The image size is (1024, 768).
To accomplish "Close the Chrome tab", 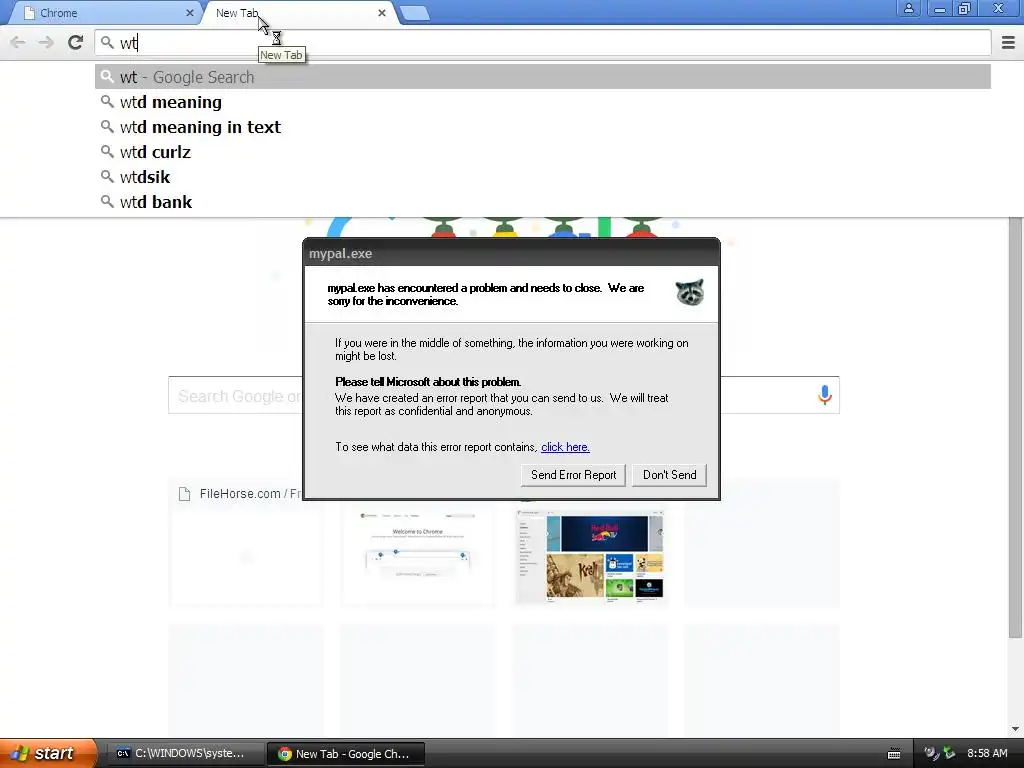I will pyautogui.click(x=189, y=12).
